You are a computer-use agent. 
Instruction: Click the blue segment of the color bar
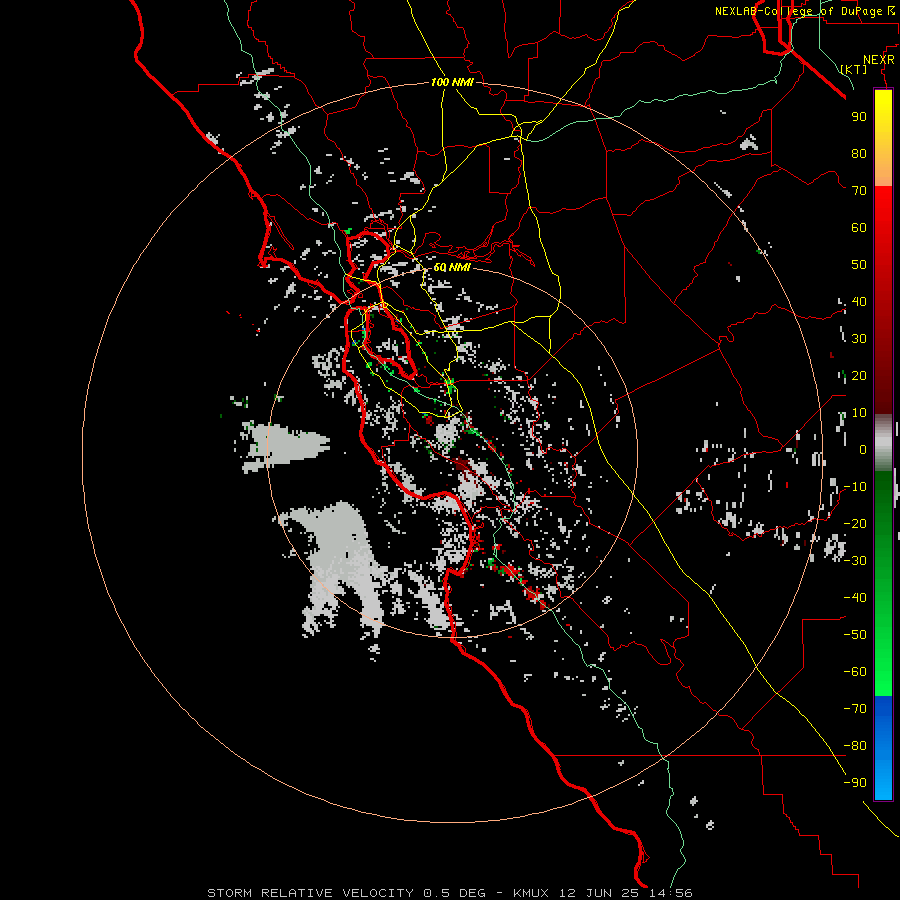pos(883,748)
